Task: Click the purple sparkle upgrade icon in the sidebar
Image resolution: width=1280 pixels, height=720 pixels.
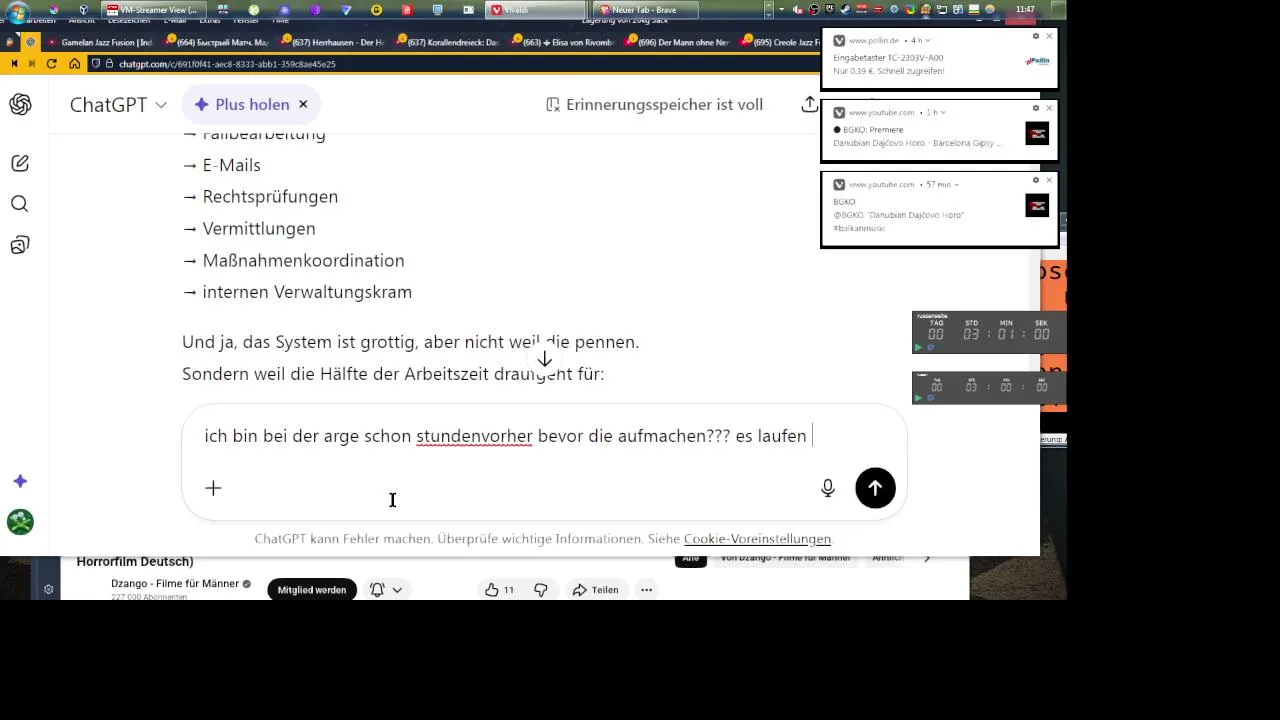Action: pyautogui.click(x=20, y=481)
